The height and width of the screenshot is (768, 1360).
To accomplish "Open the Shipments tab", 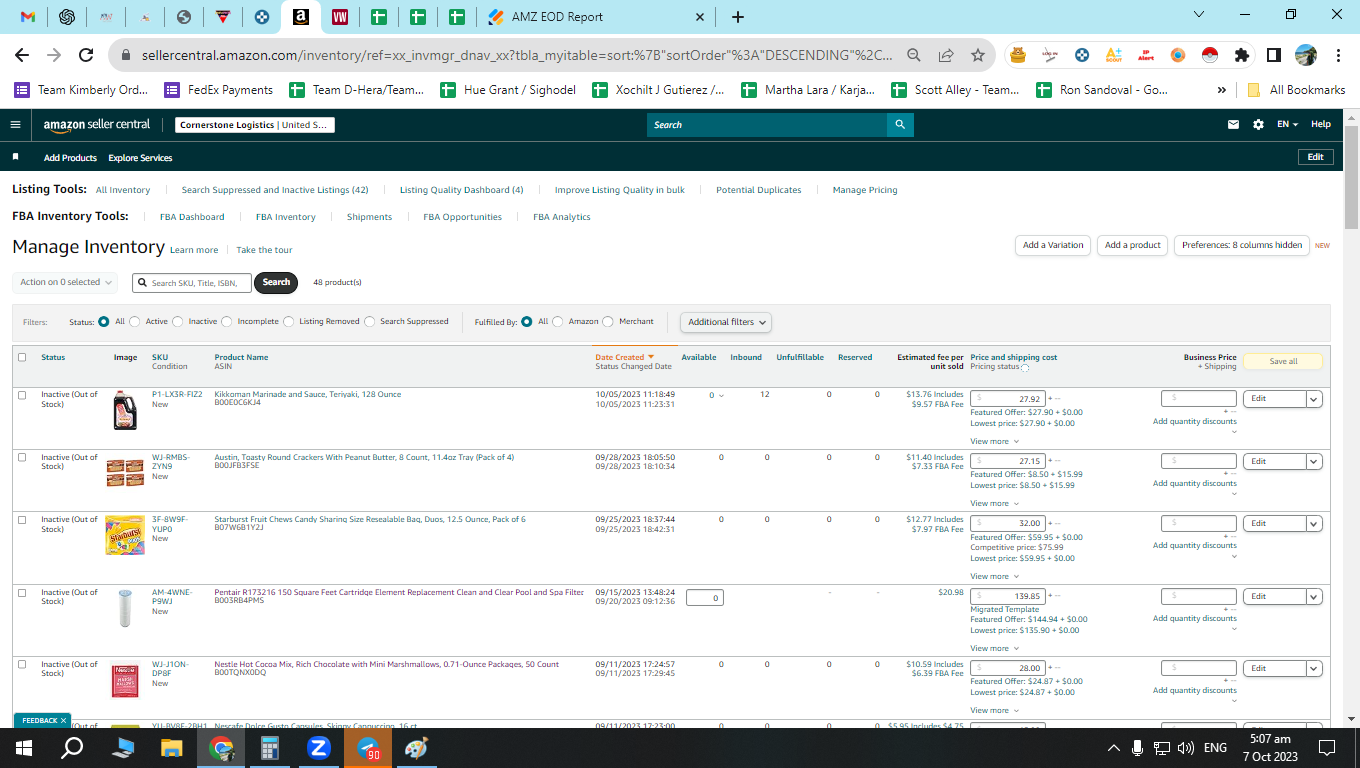I will [369, 217].
